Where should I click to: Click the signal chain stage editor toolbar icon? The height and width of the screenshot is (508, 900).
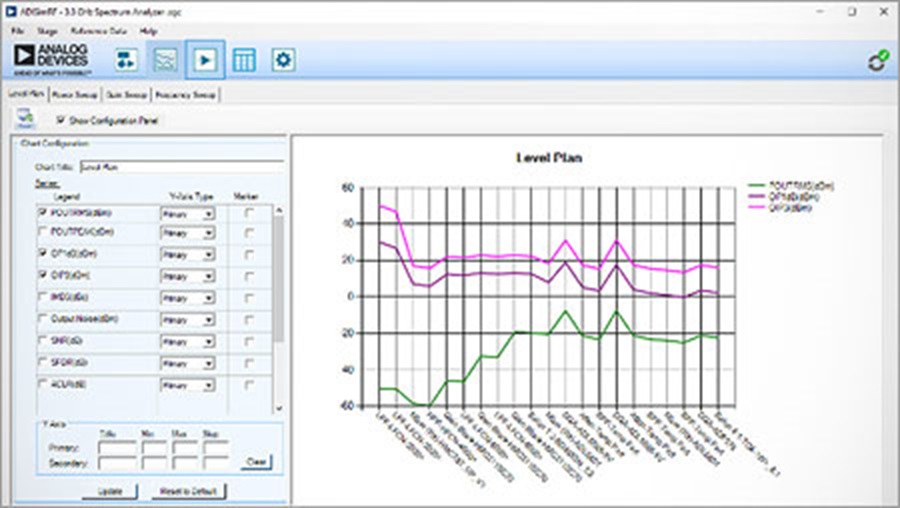click(126, 60)
